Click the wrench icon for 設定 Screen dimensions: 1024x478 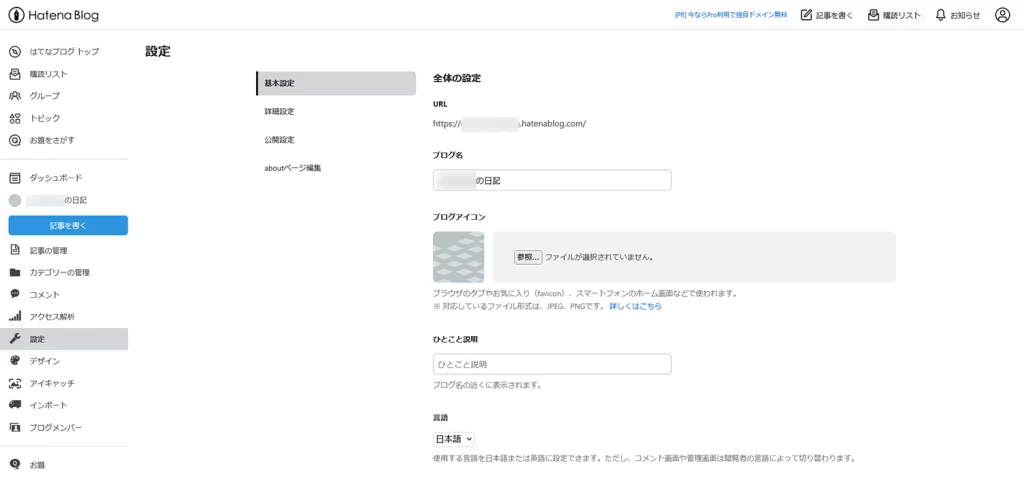[x=15, y=339]
